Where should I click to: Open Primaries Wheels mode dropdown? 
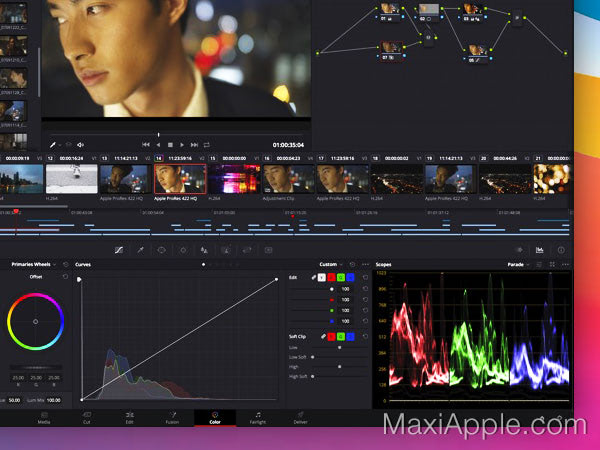coord(34,264)
